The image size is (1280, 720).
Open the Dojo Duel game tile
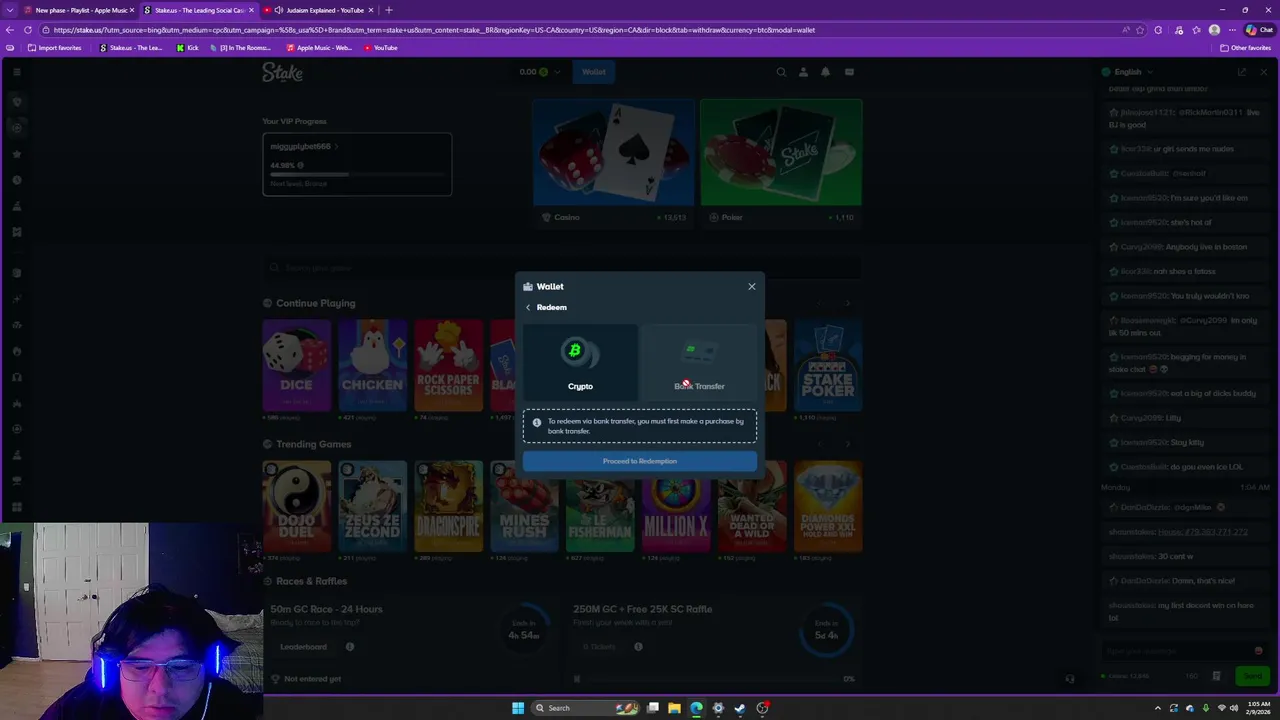coord(296,506)
